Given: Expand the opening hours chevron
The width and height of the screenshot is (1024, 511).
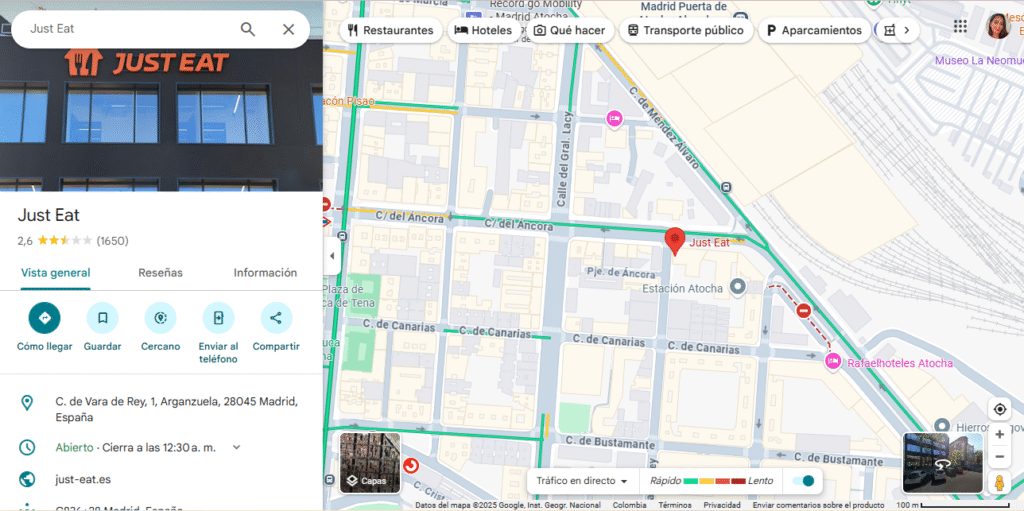Looking at the screenshot, I should point(236,448).
